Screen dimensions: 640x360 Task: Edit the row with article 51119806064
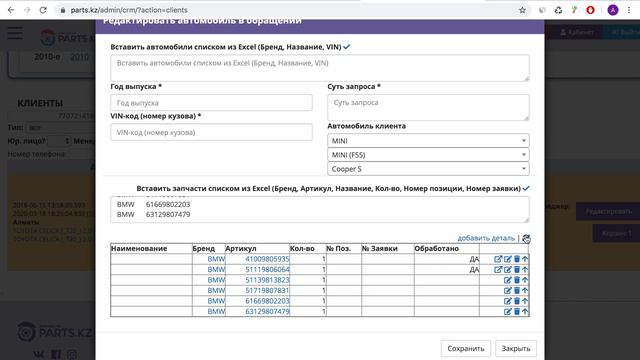coord(507,270)
